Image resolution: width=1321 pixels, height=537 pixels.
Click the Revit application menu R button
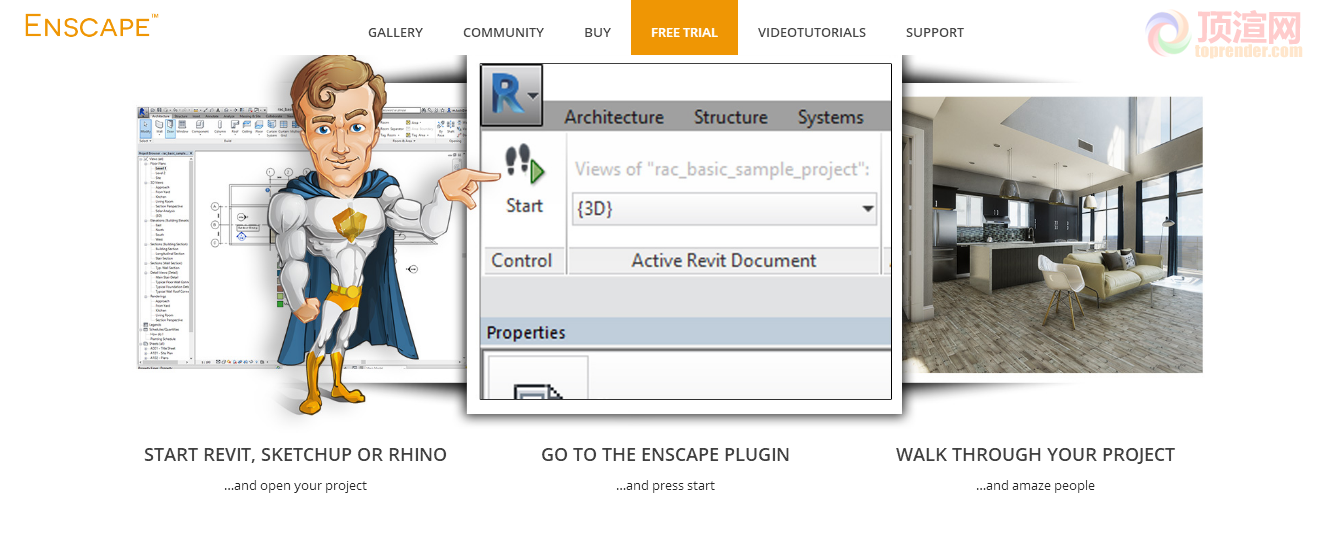click(511, 96)
